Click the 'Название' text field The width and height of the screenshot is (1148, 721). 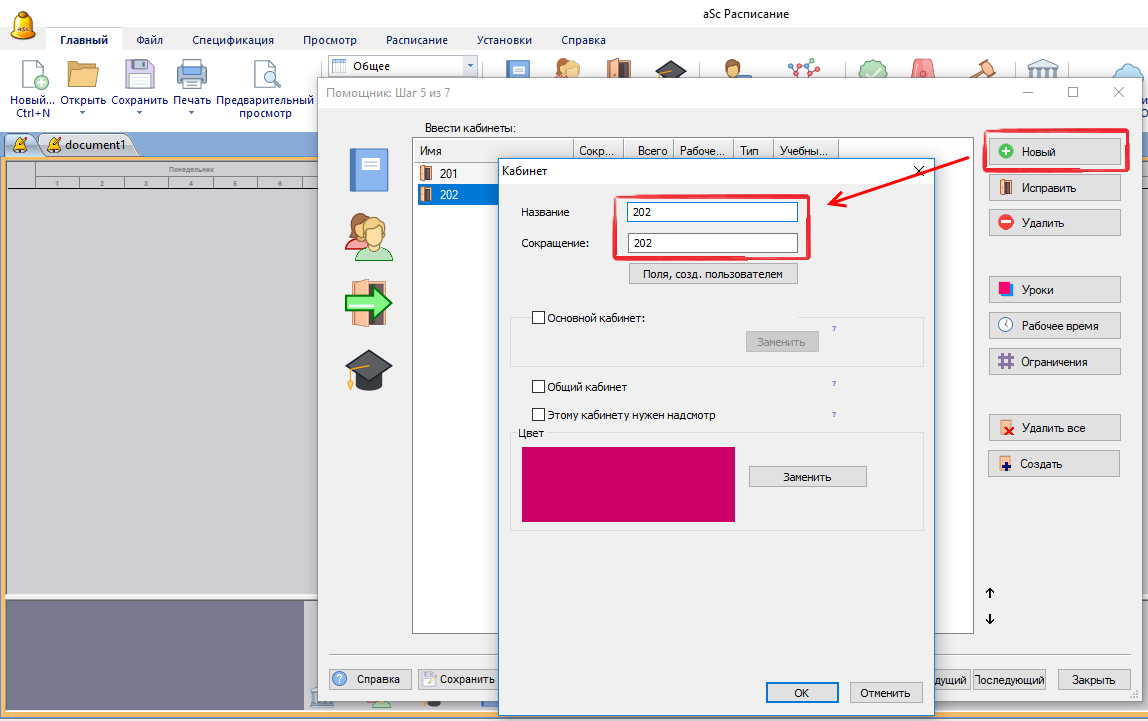point(712,212)
